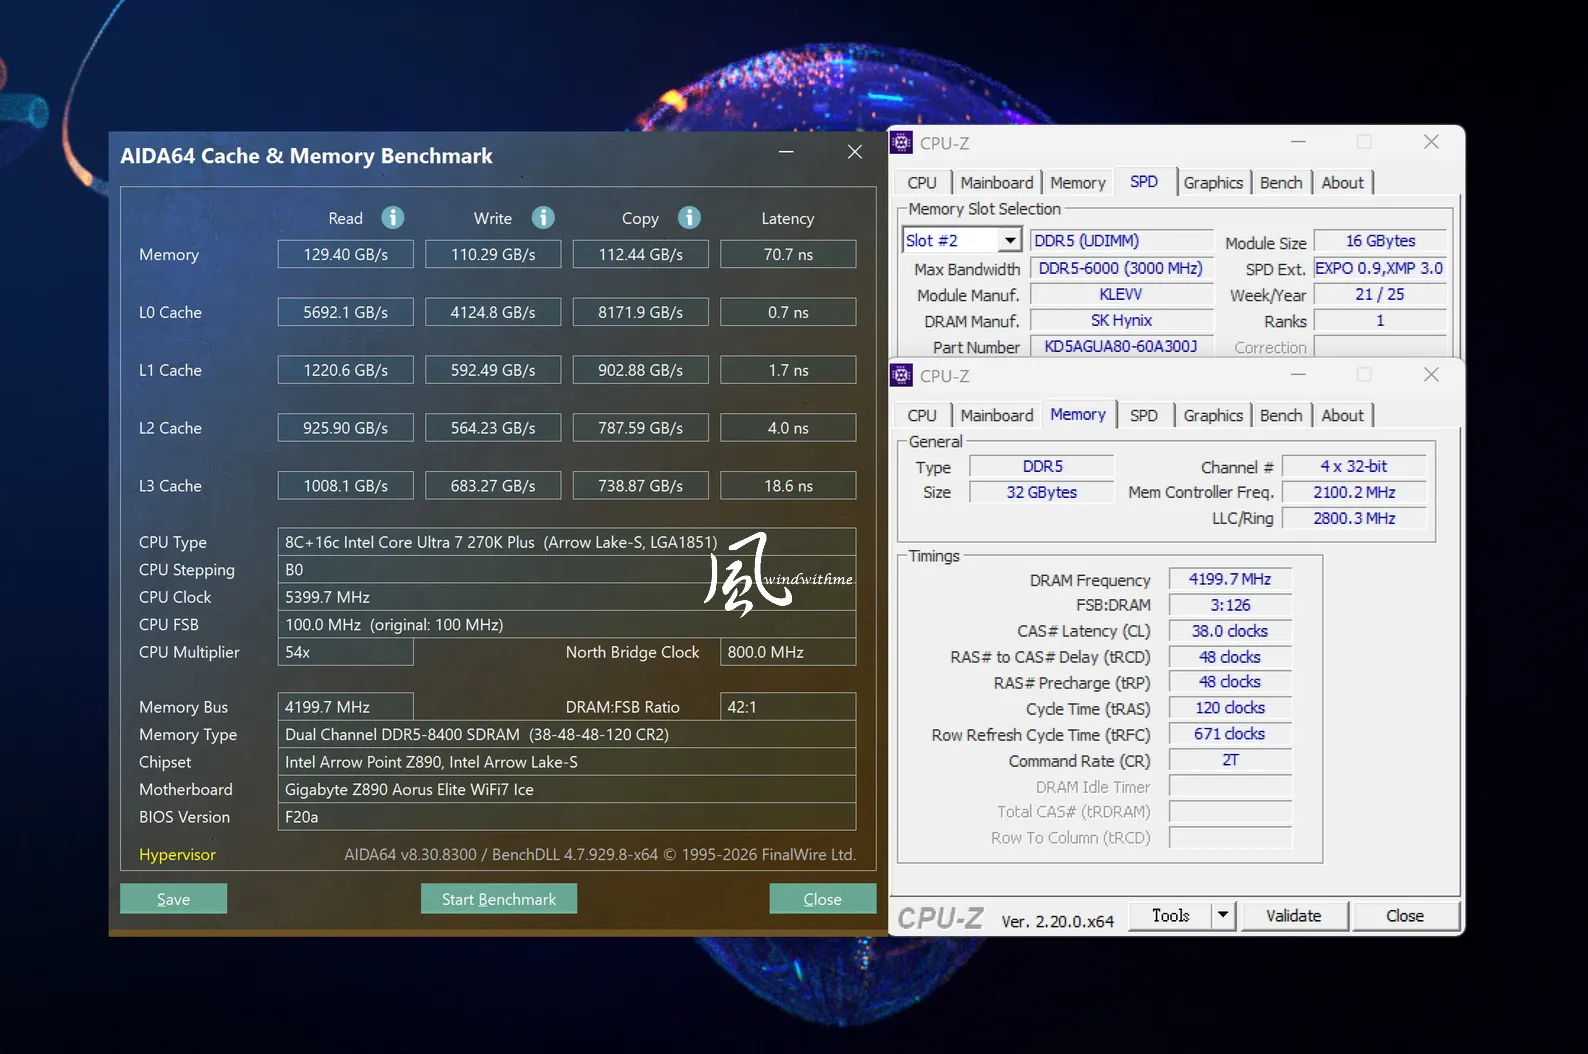Select Memory tab in lower CPU-Z window
This screenshot has height=1054, width=1588.
tap(1078, 415)
